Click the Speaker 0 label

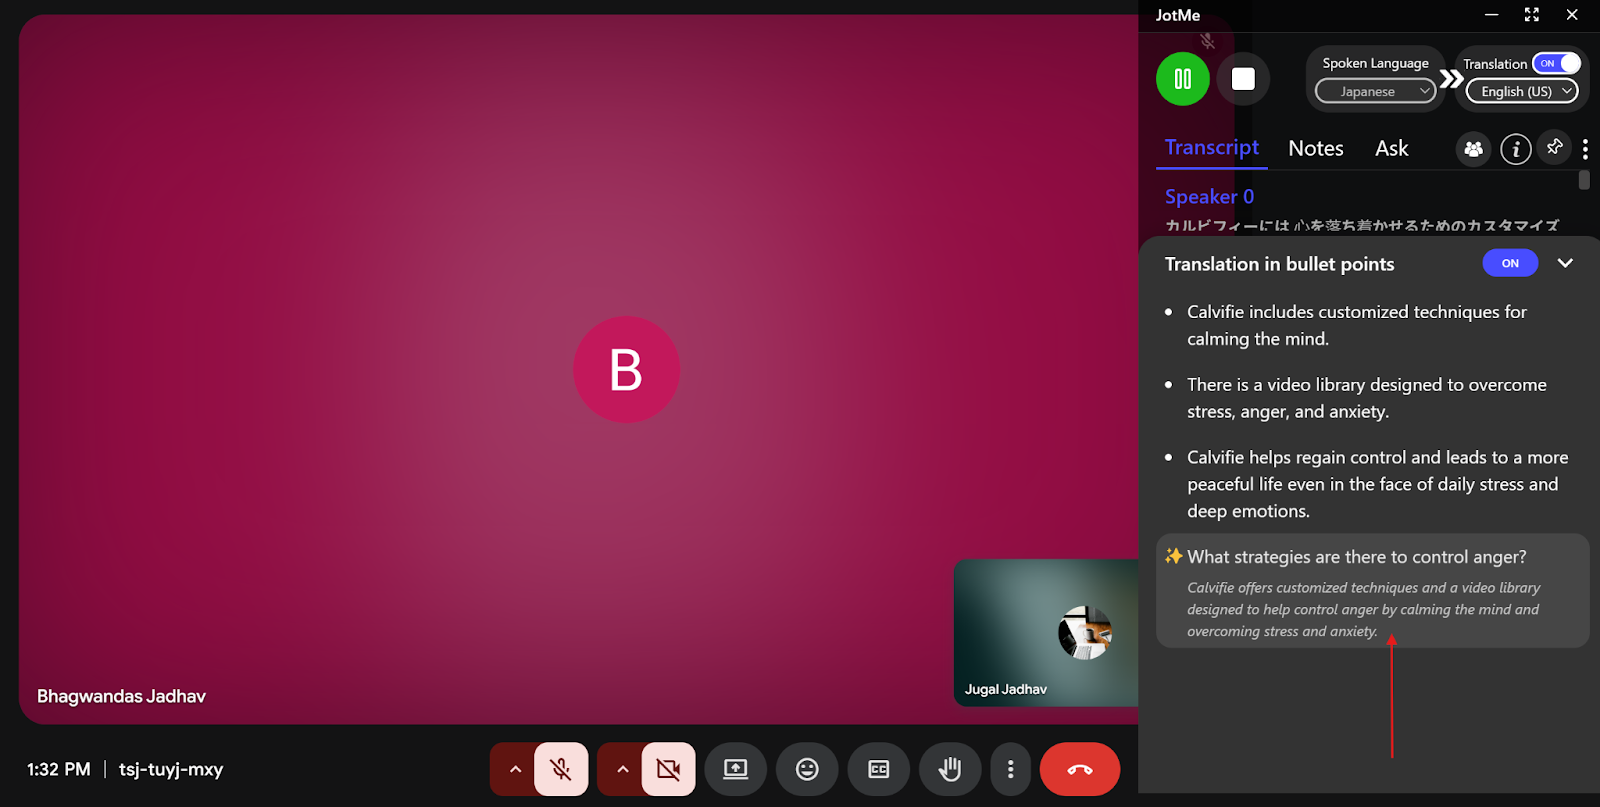[x=1209, y=197]
